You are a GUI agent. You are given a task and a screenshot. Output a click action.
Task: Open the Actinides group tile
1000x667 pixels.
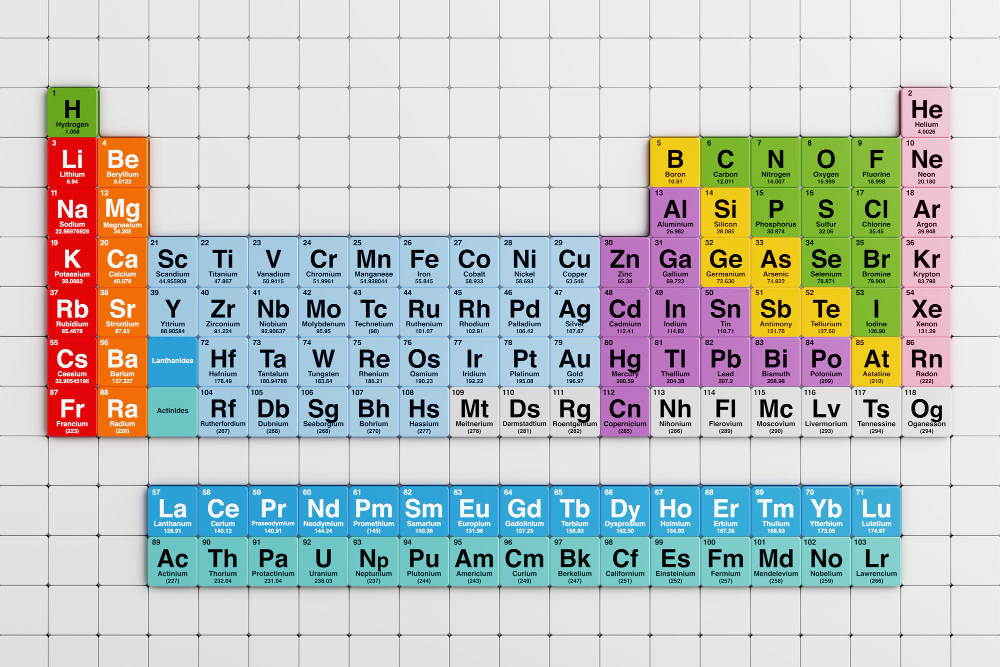coord(172,409)
